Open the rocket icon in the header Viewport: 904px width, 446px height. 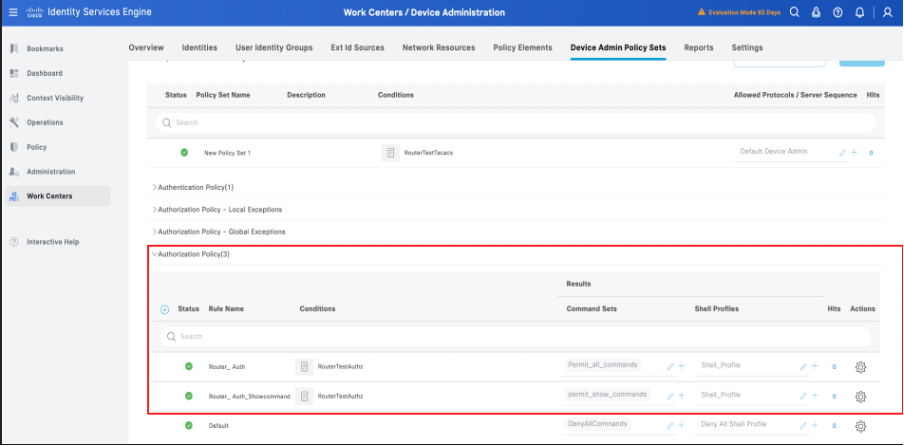point(816,12)
